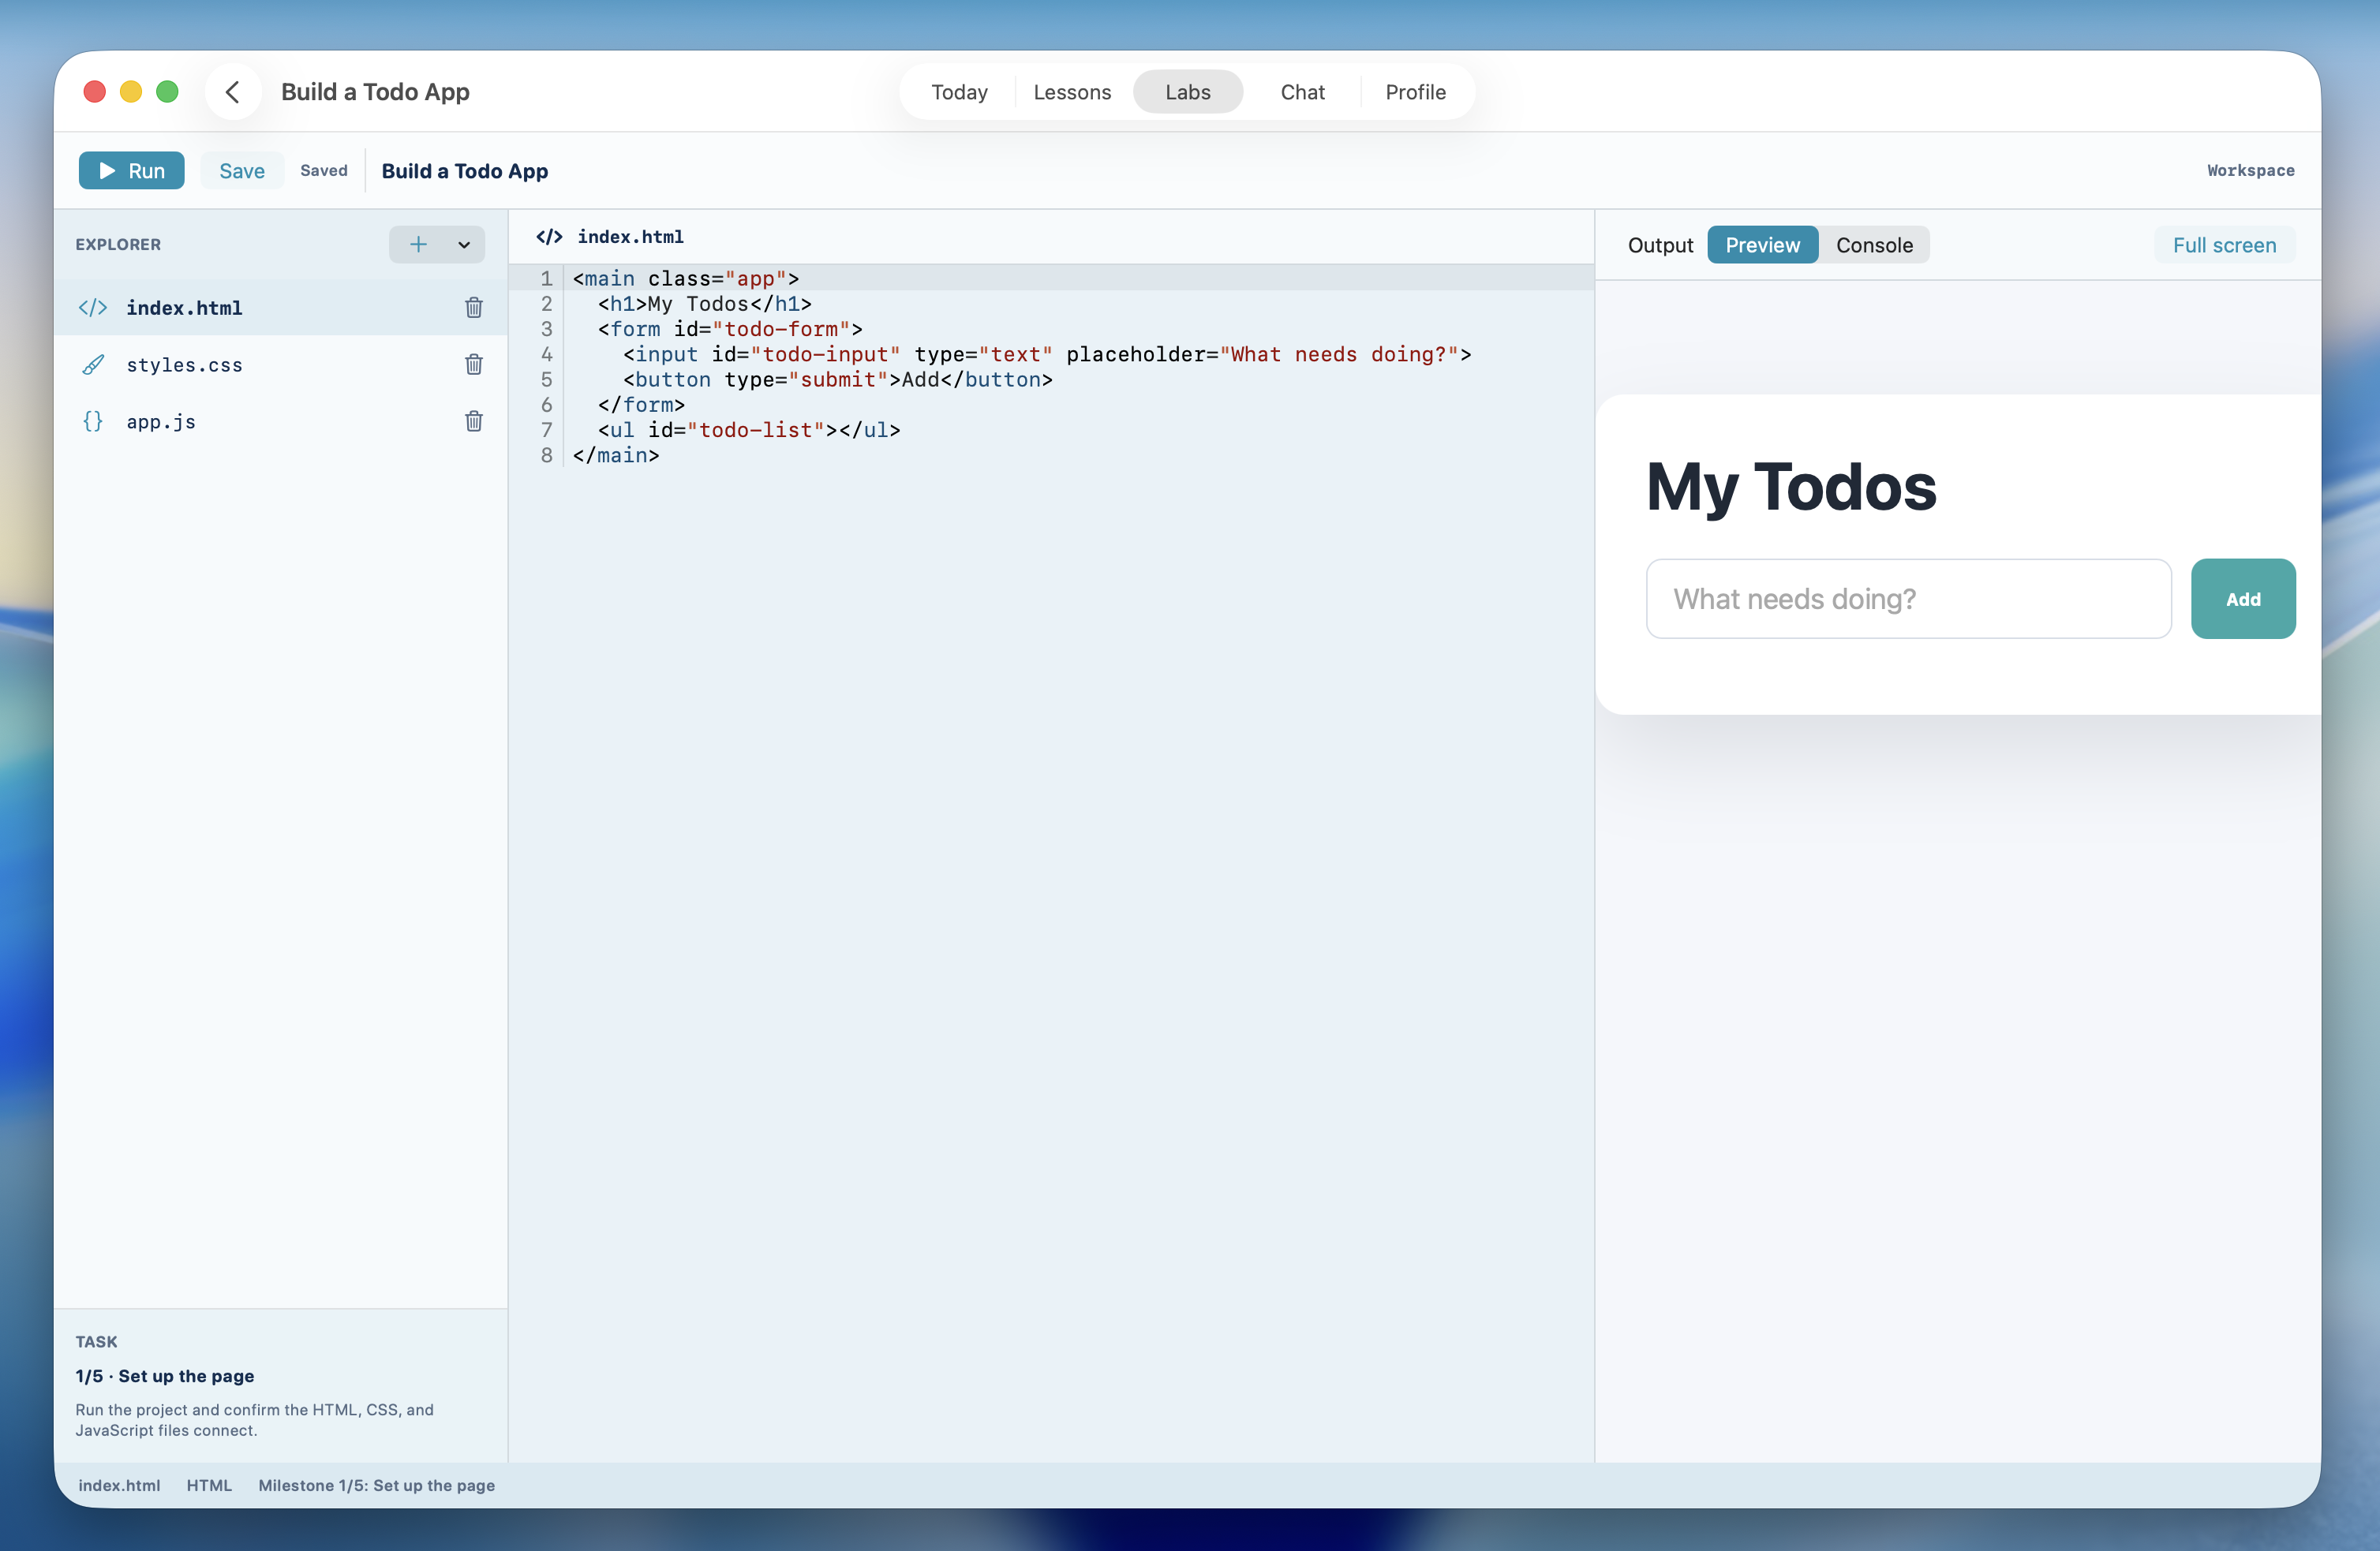Click the index.html editor tab label
Viewport: 2380px width, 1551px height.
click(630, 237)
